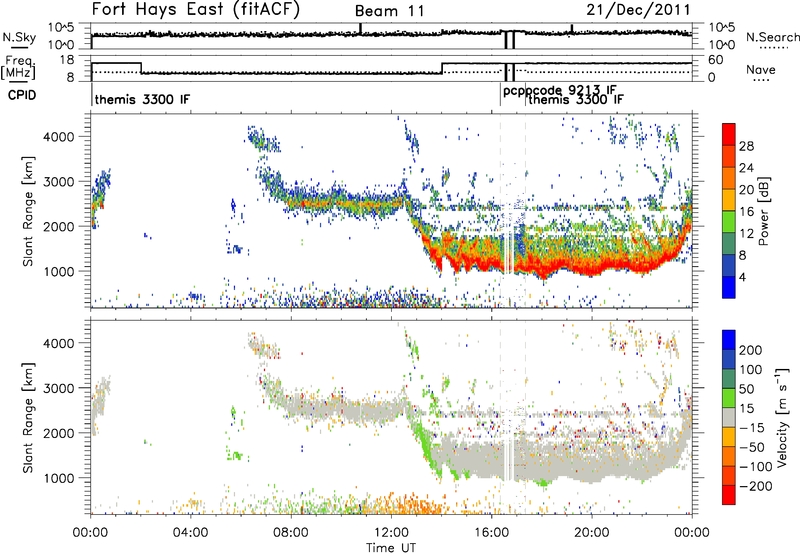Click the red swatch of Power colorbar
This screenshot has height=554, width=800.
tap(729, 134)
